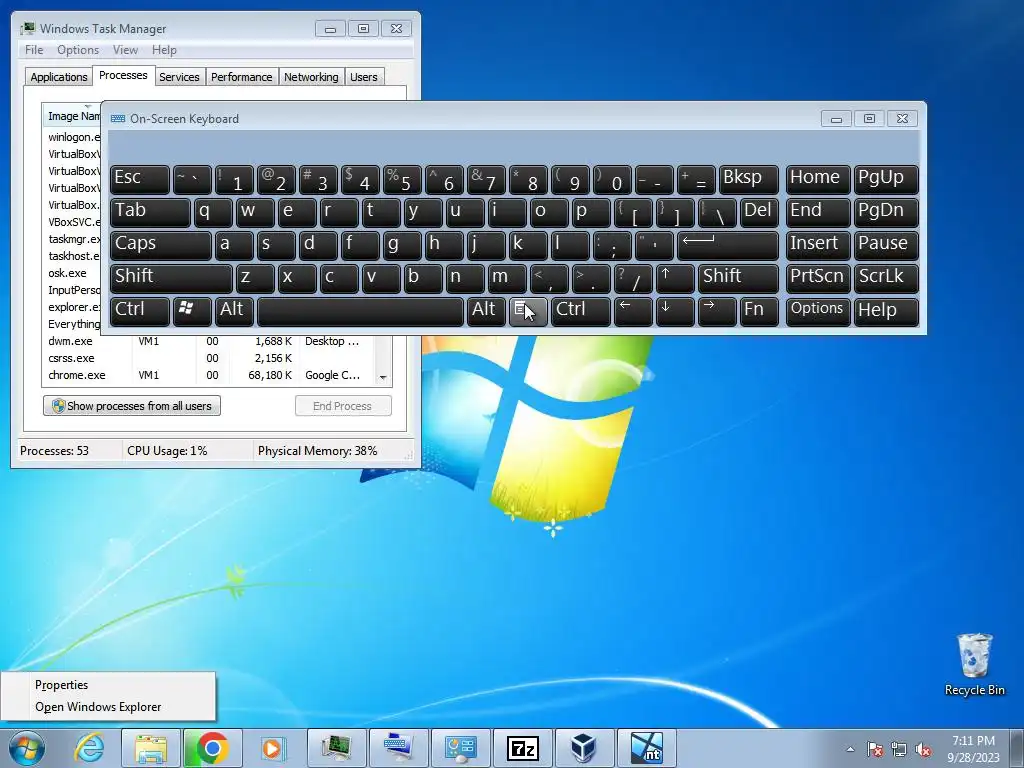Image resolution: width=1024 pixels, height=768 pixels.
Task: Click the down arrow key
Action: (x=675, y=311)
